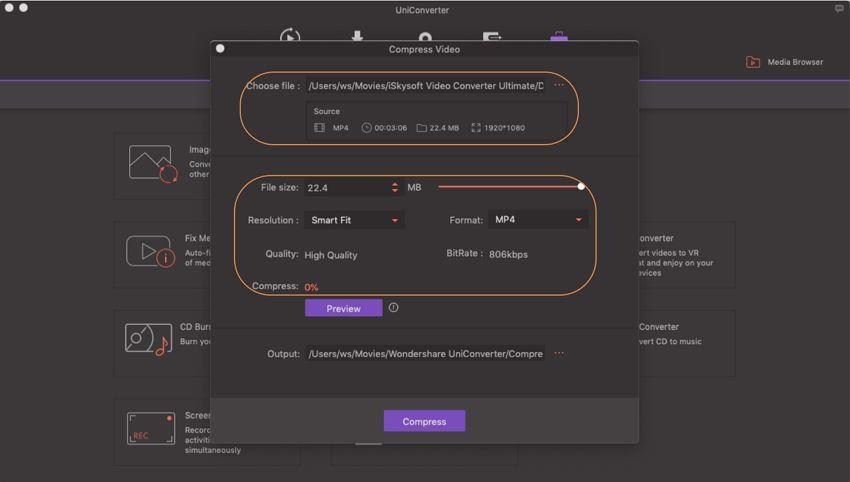Open the Image Converter tool icon

pos(153,163)
